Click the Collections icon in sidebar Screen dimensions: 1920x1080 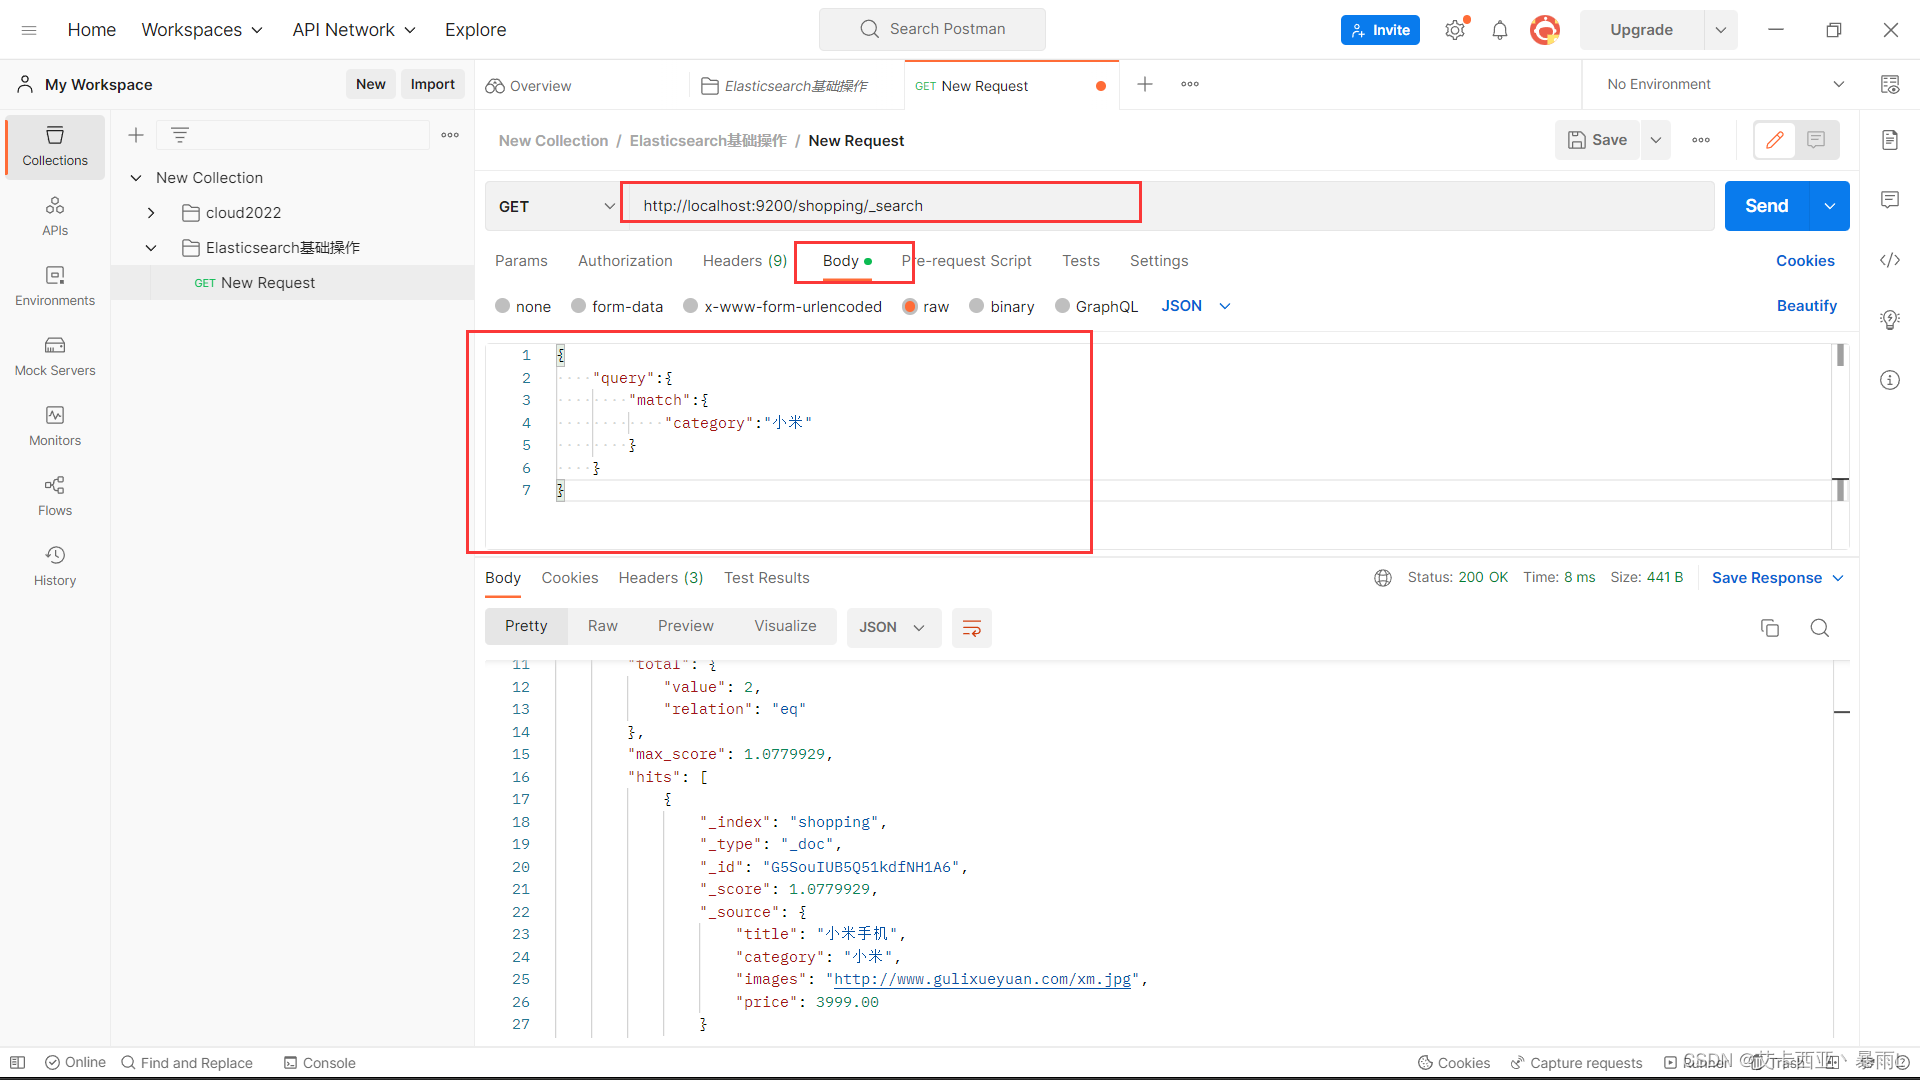coord(54,144)
